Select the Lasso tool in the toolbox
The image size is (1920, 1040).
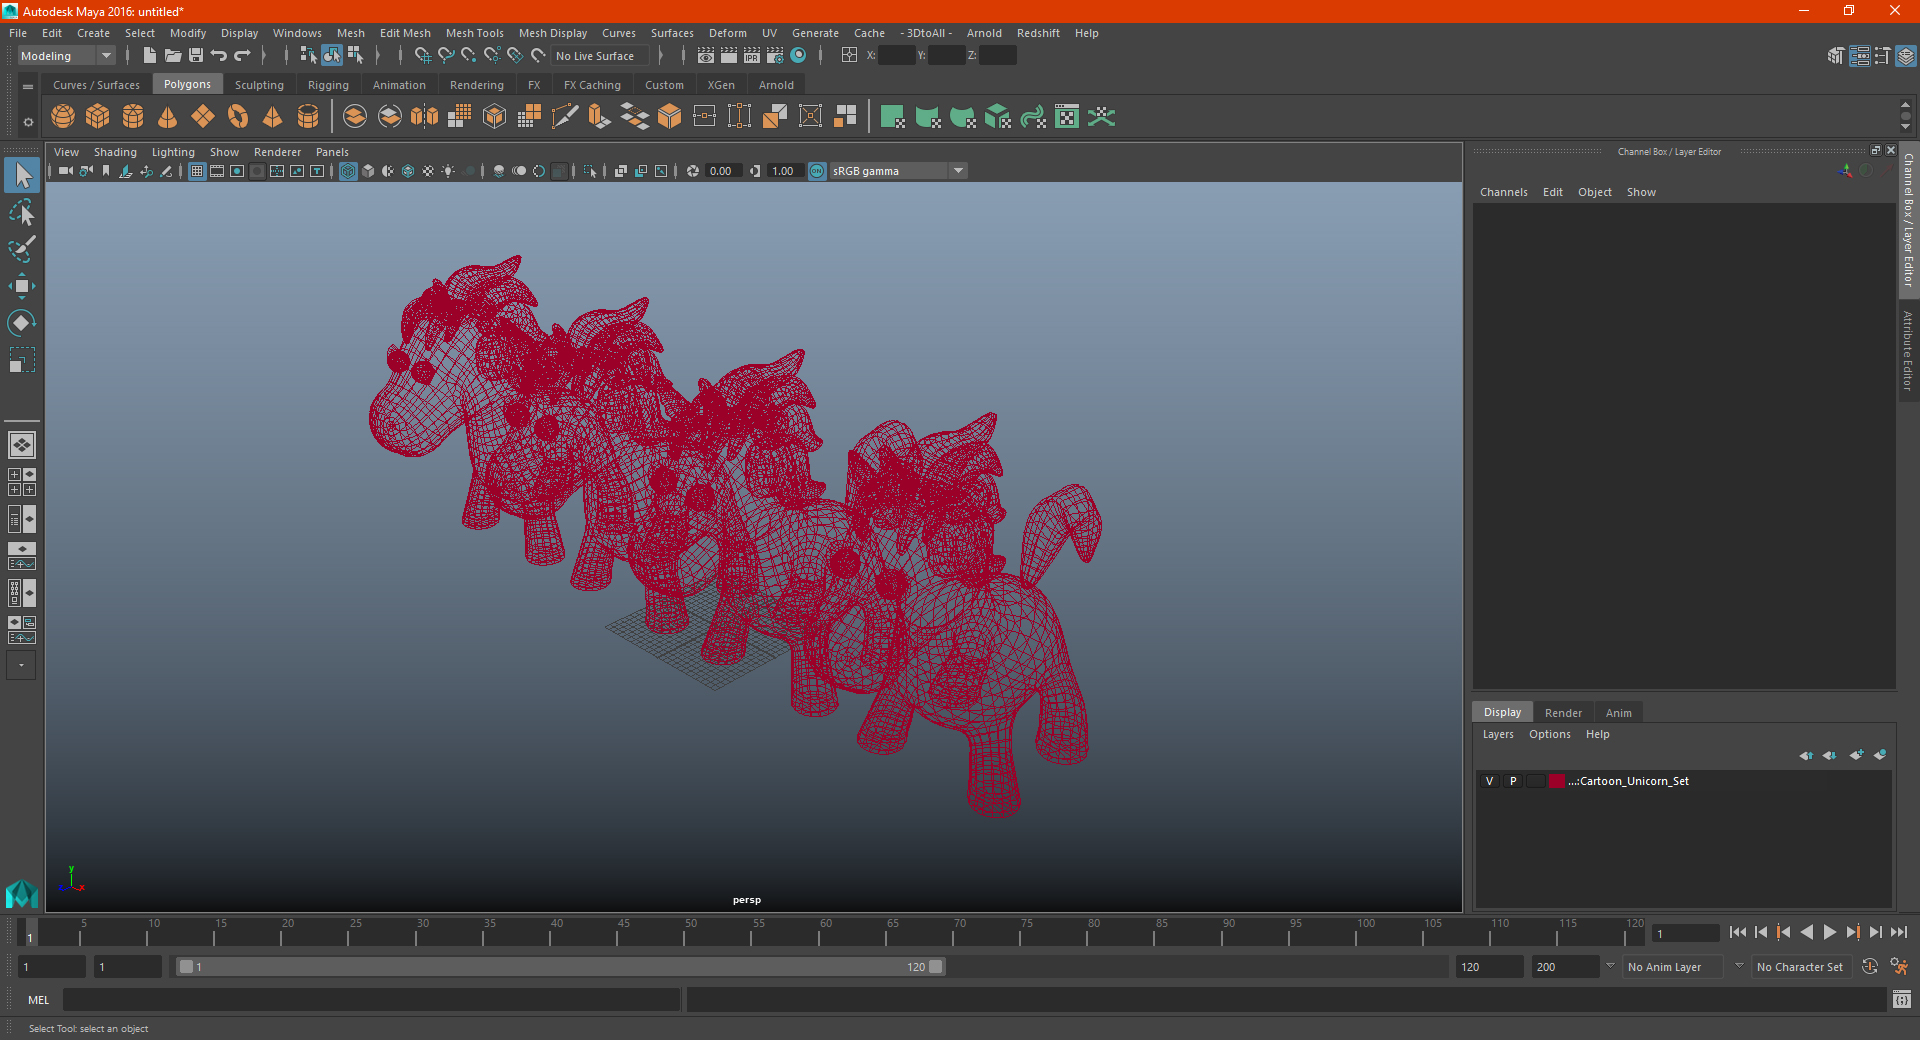point(22,212)
